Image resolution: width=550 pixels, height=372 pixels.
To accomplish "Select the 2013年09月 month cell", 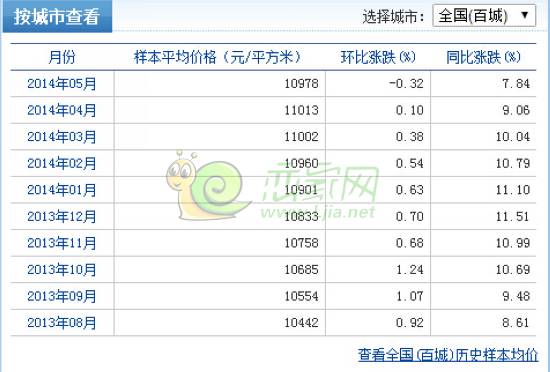I will click(x=62, y=296).
